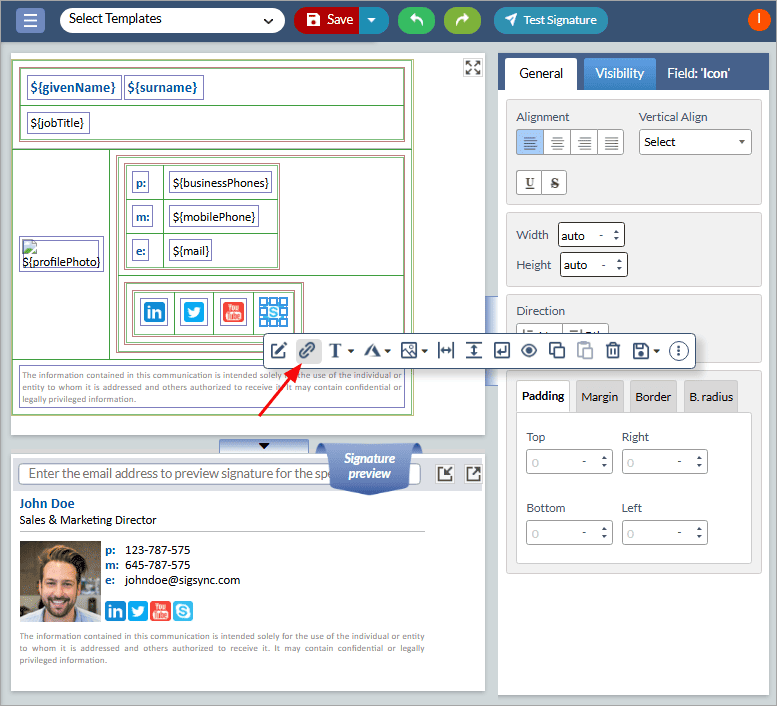Viewport: 777px width, 706px height.
Task: Switch to the Visibility tab
Action: click(x=619, y=73)
